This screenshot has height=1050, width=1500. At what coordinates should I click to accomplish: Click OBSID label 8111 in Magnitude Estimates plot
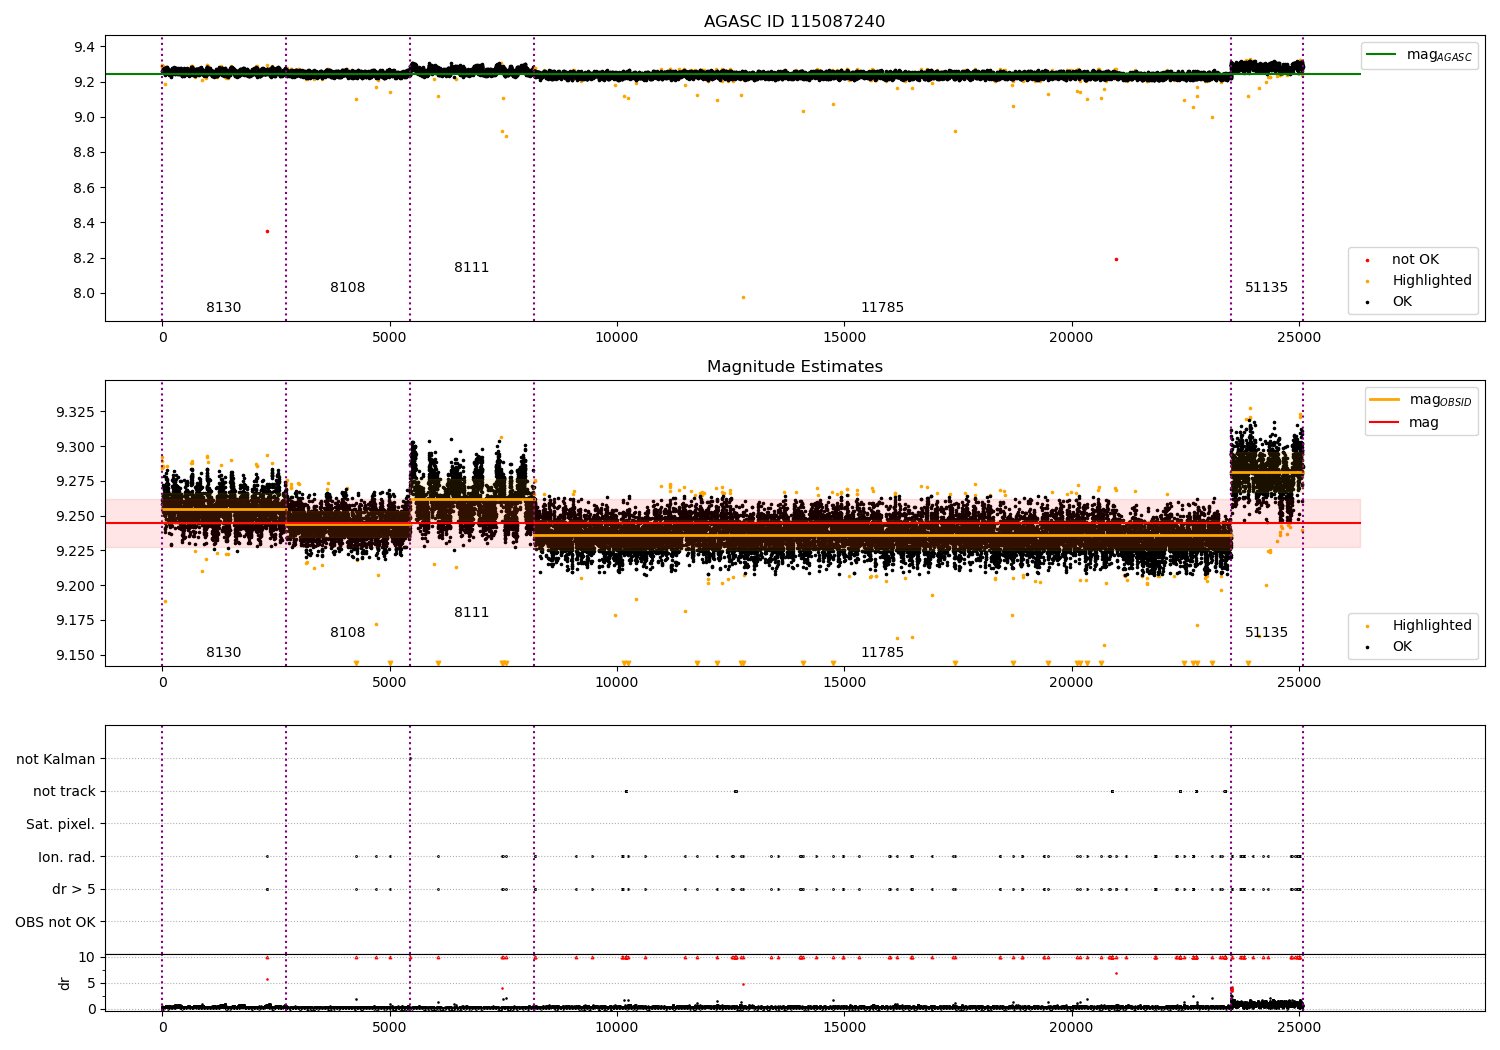472,613
